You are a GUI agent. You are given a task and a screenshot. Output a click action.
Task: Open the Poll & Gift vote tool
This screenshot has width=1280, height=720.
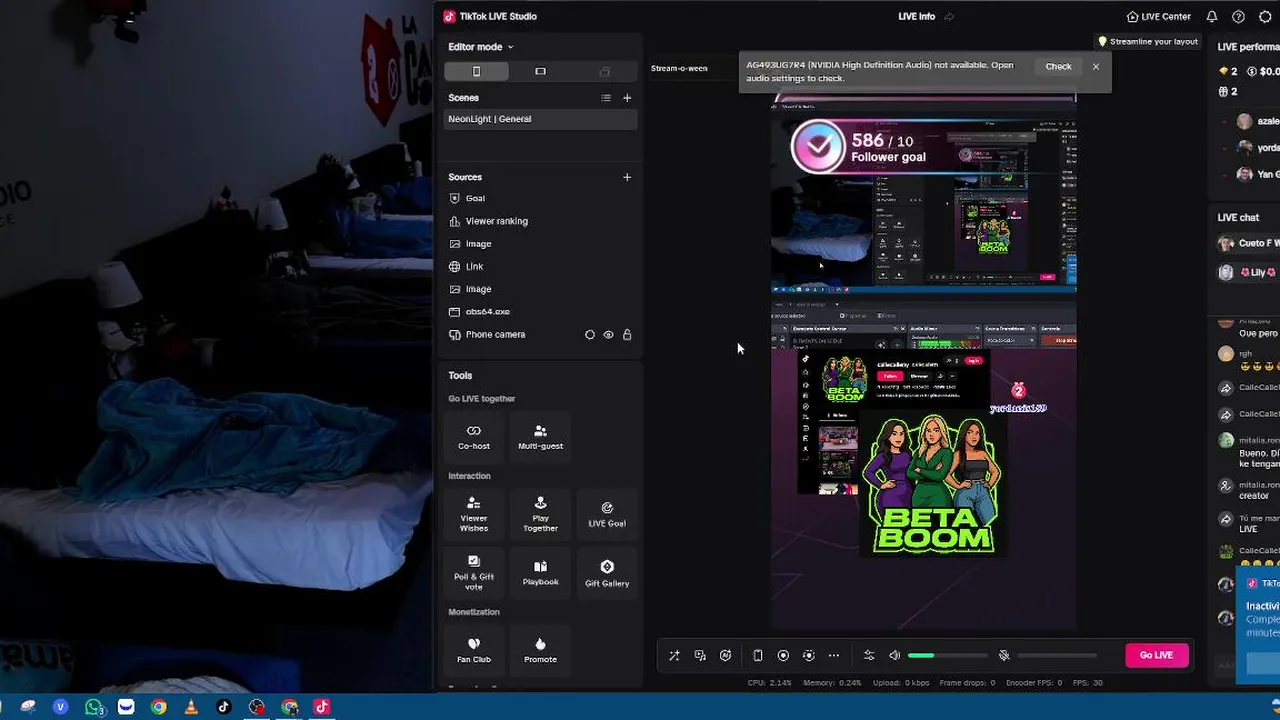click(474, 572)
